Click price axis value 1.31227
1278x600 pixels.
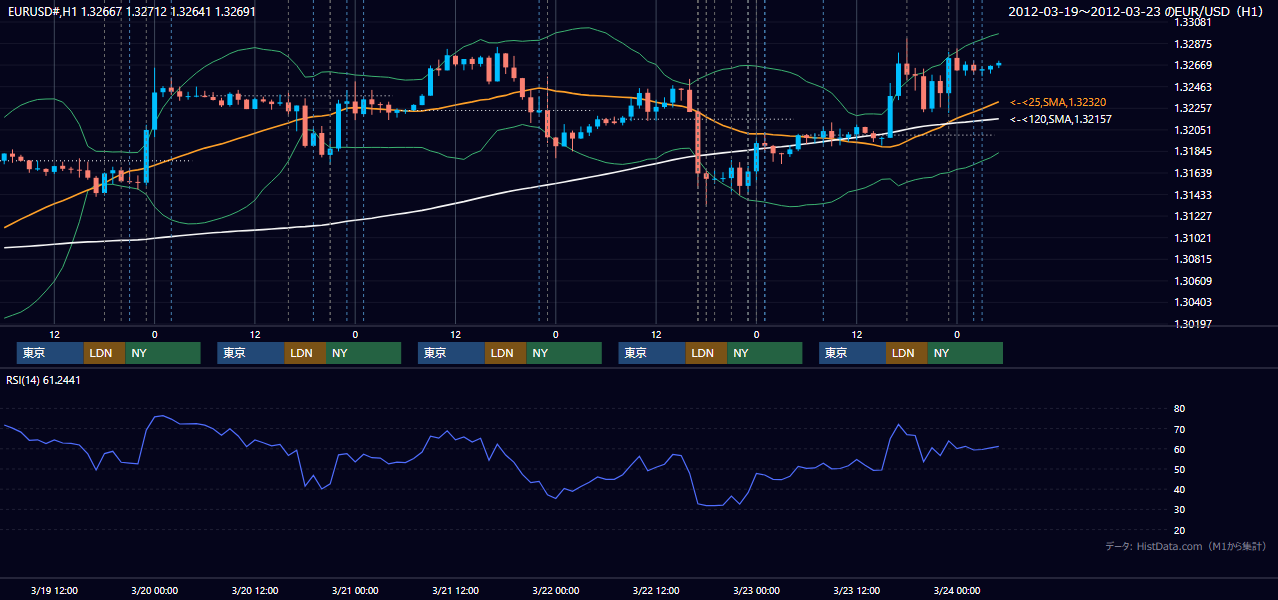(x=1192, y=217)
